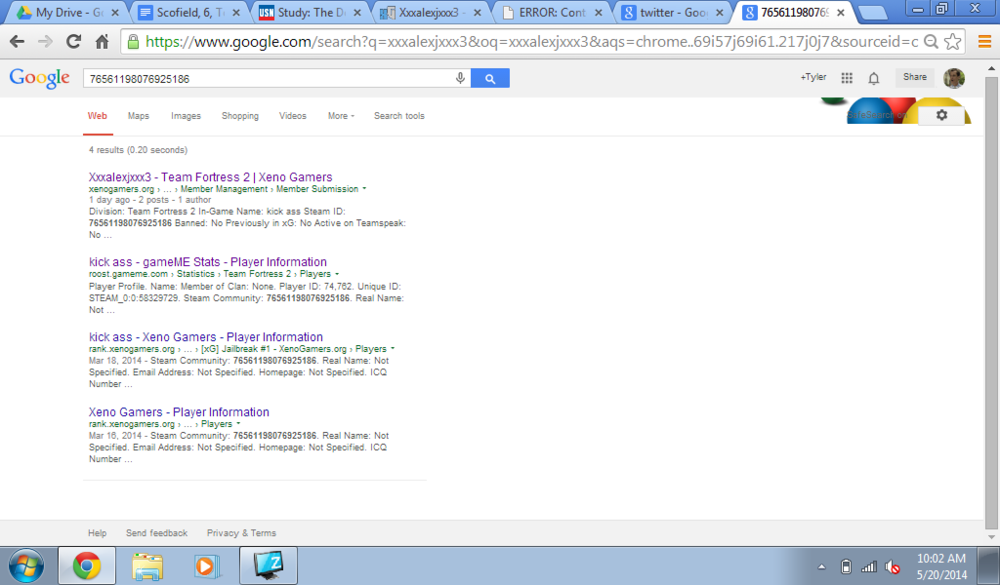Select the Videos search category
This screenshot has width=1000, height=585.
(x=293, y=116)
